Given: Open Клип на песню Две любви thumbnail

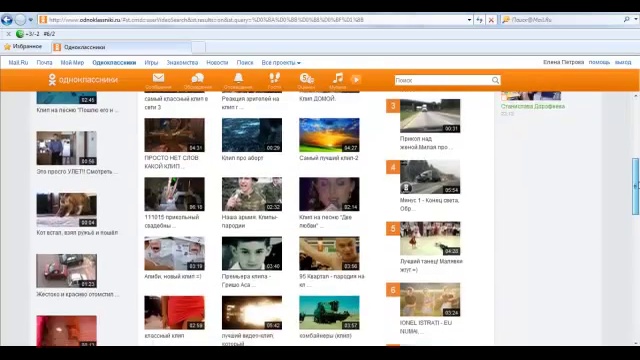Looking at the screenshot, I should [x=329, y=194].
